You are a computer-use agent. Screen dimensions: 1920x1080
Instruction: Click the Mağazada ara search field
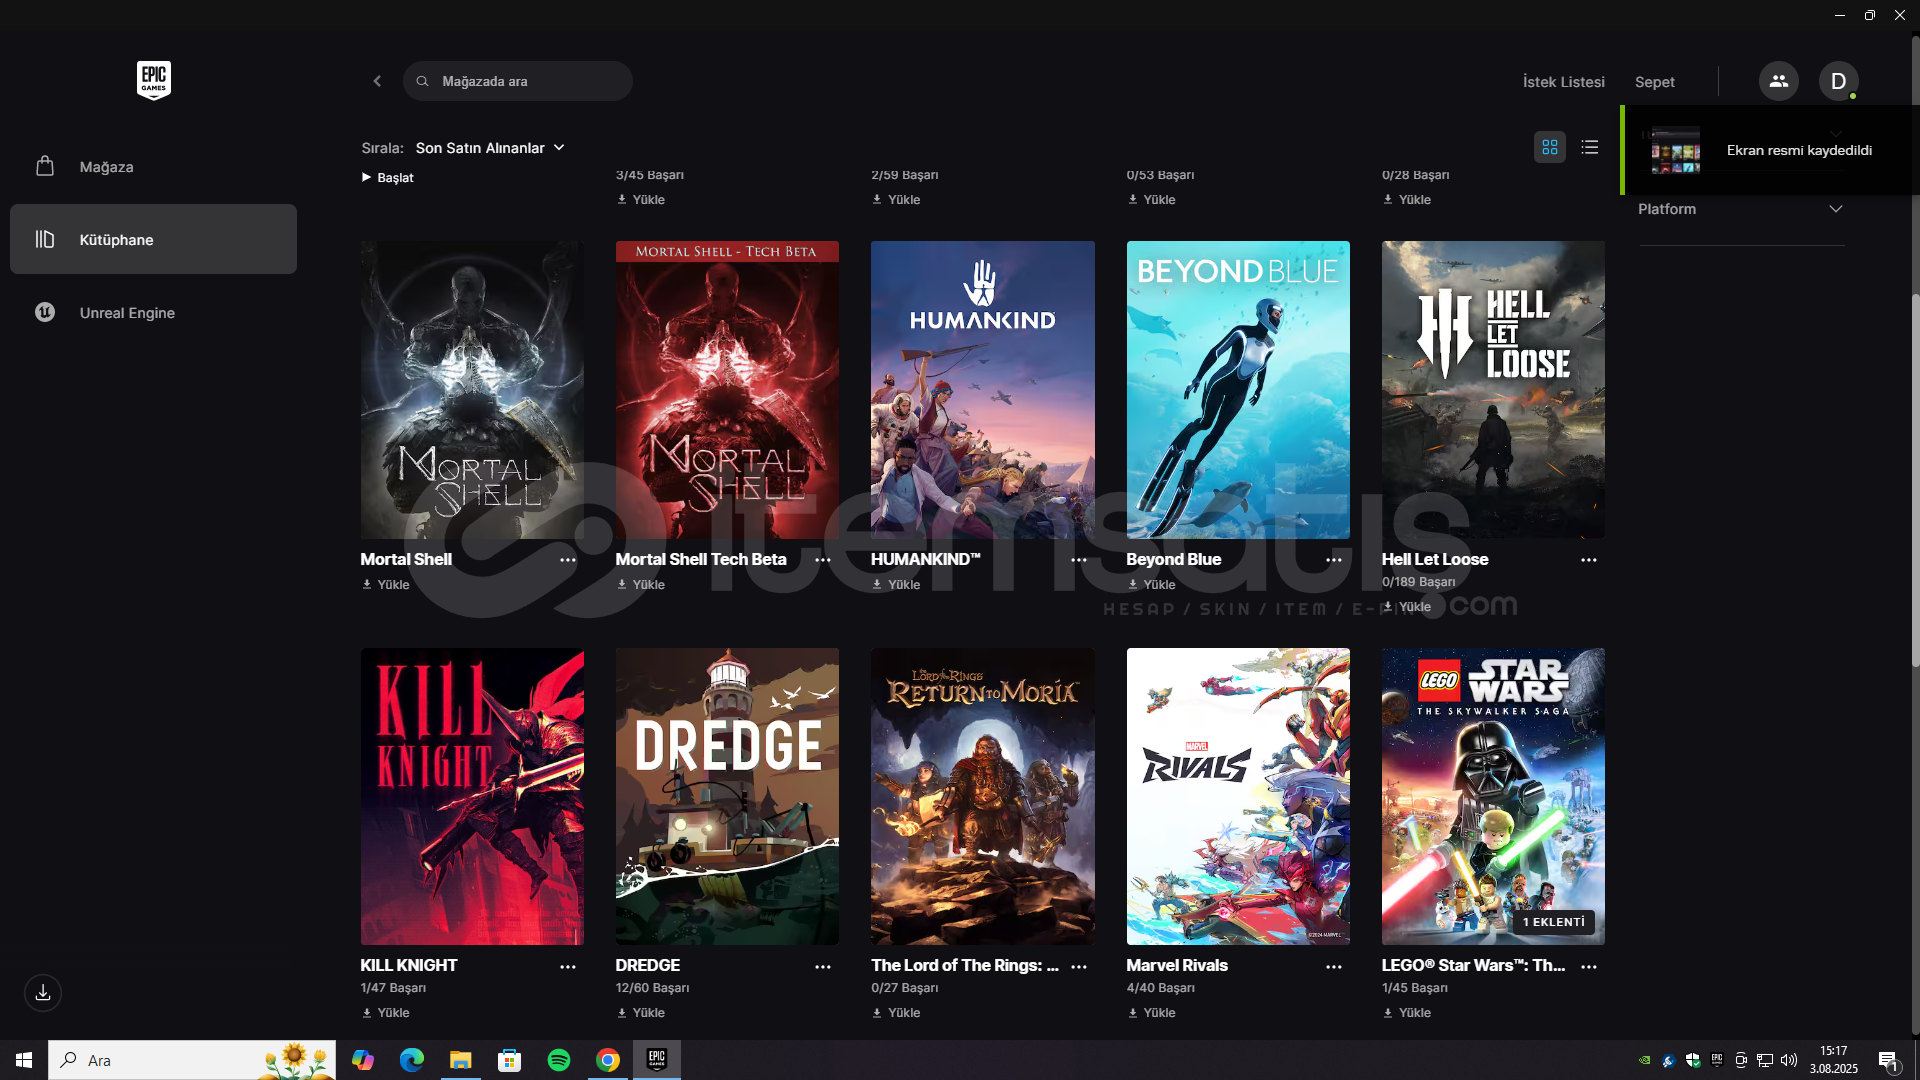(x=518, y=81)
